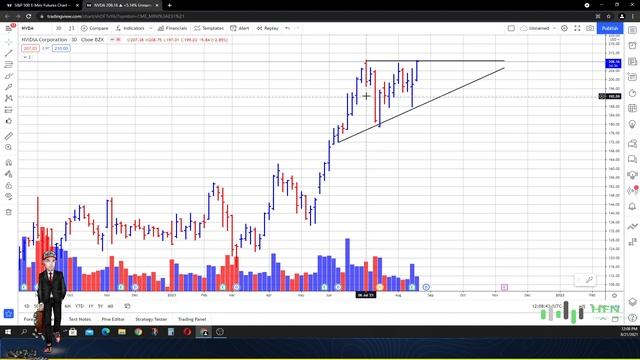
Task: Open the TradingView main menu hamburger icon
Action: coord(9,28)
